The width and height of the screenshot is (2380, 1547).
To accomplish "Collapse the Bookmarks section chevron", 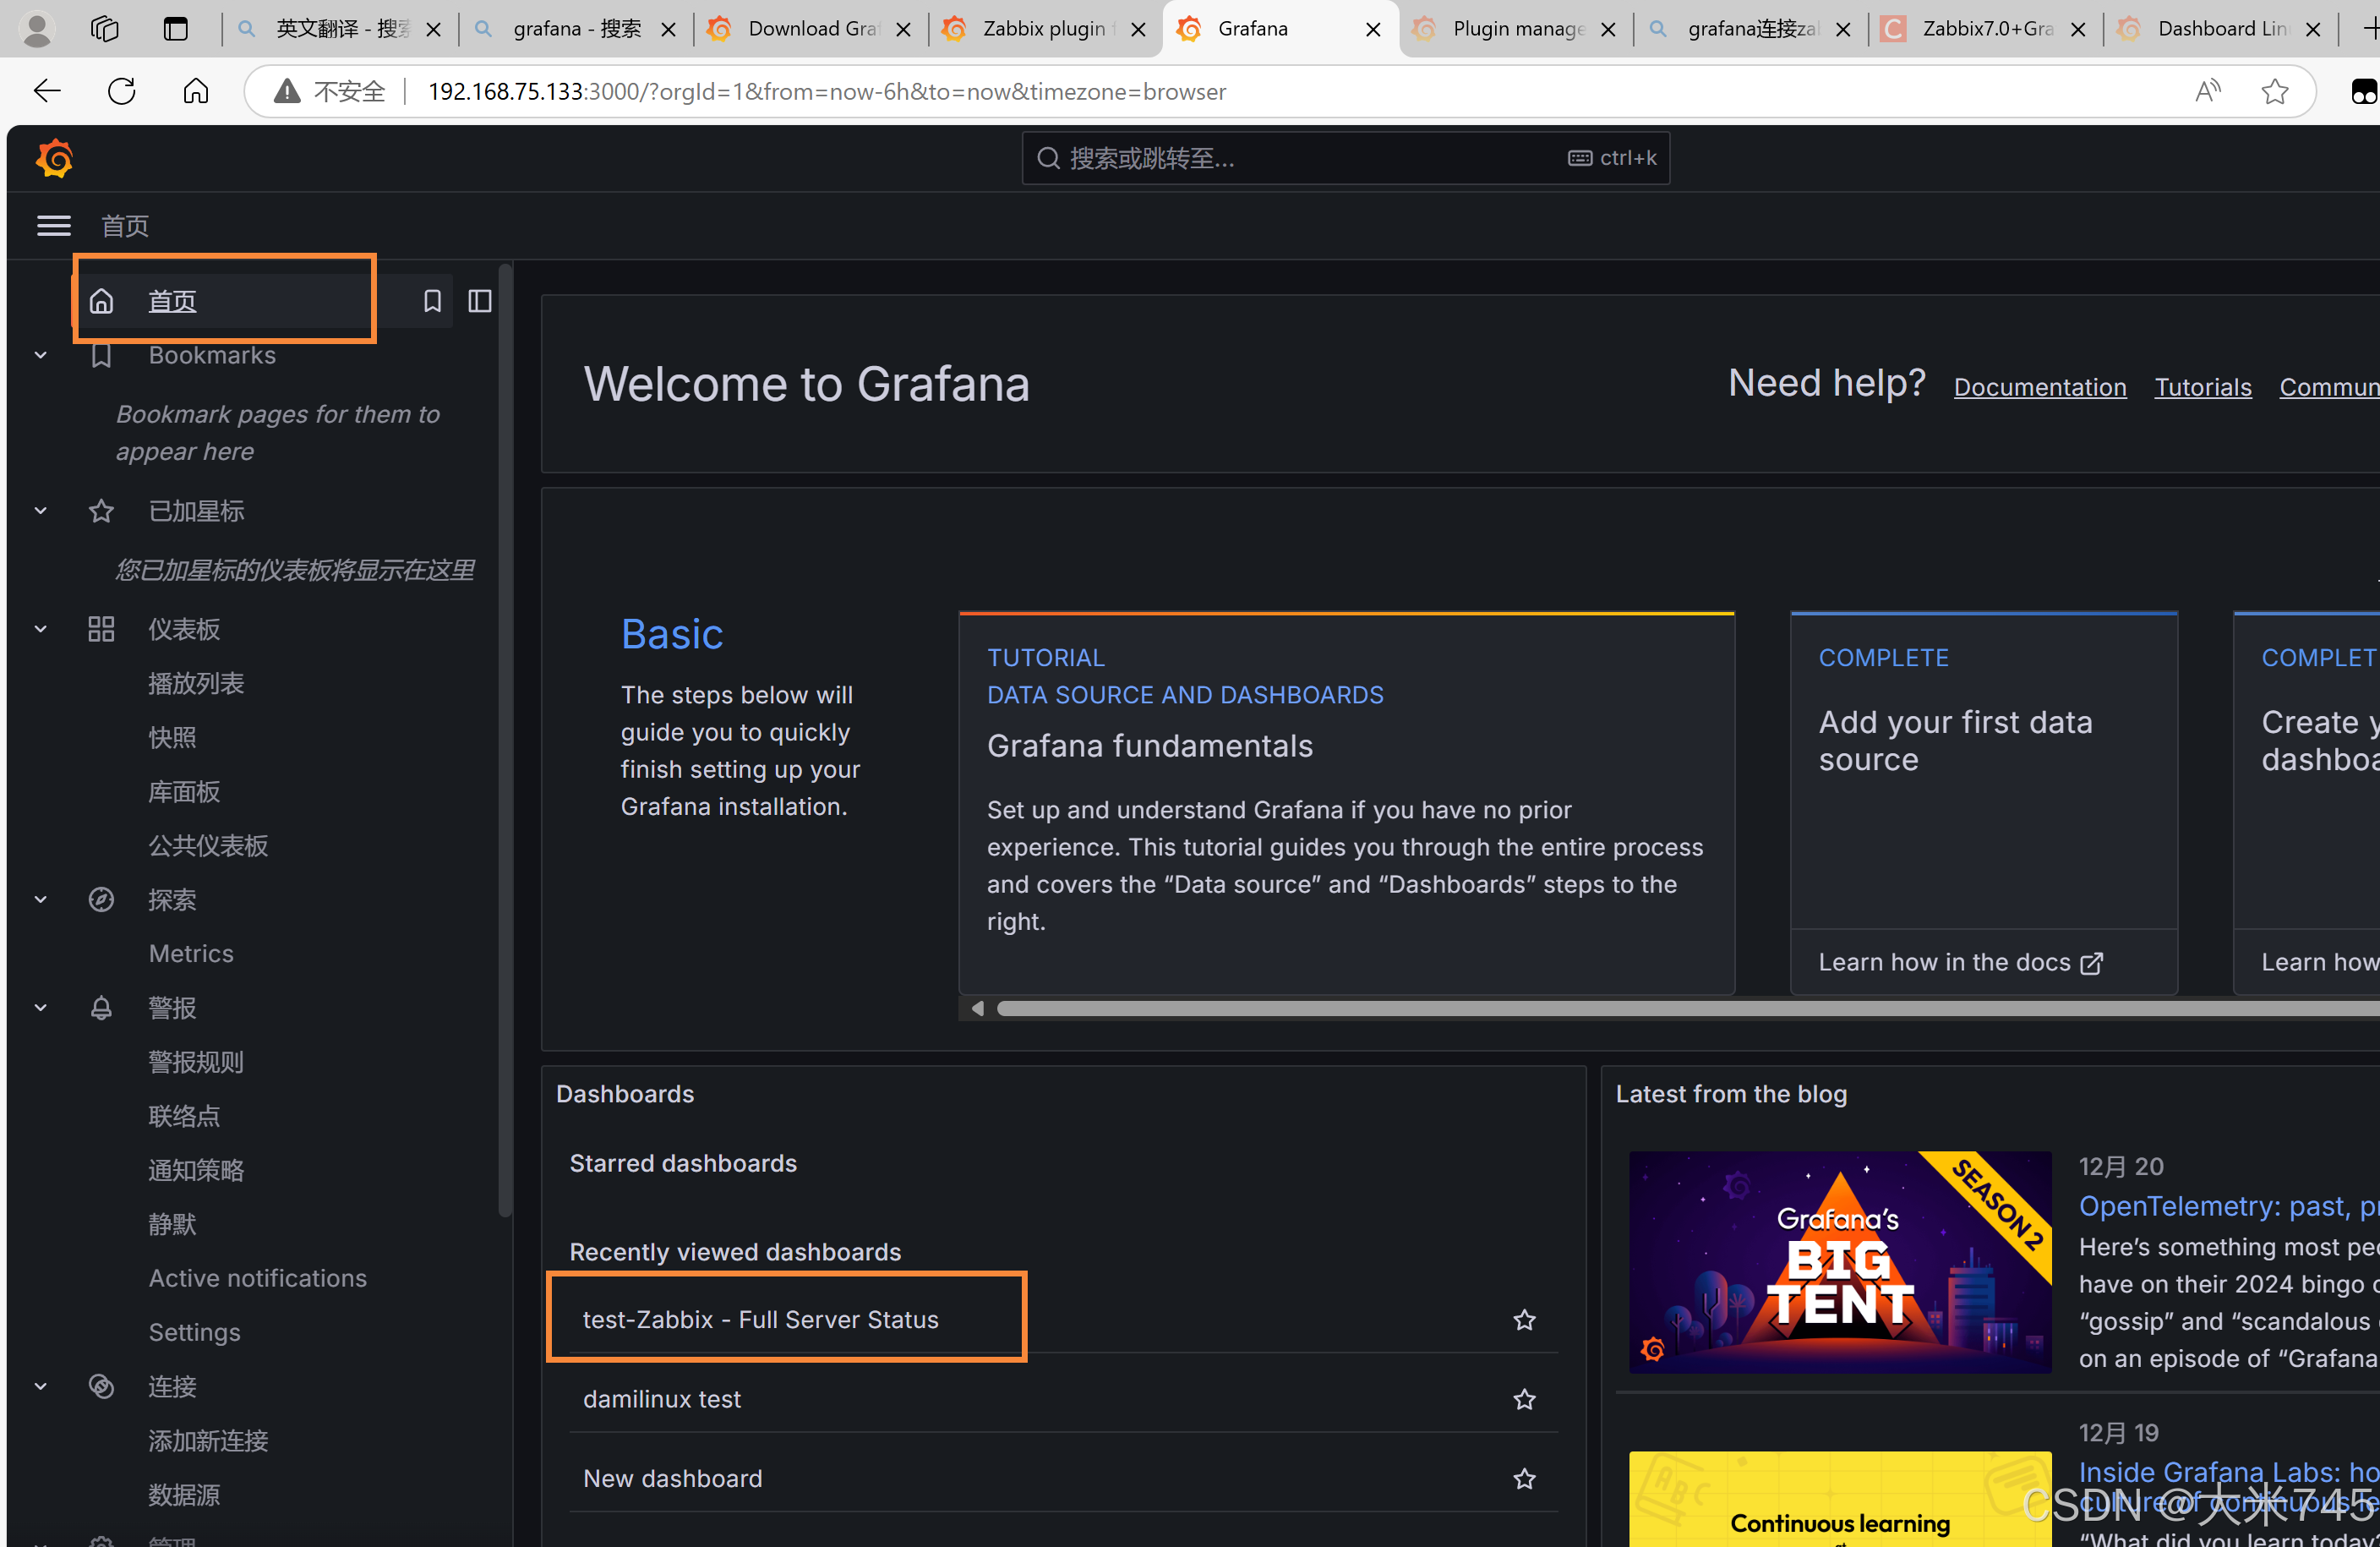I will click(41, 355).
